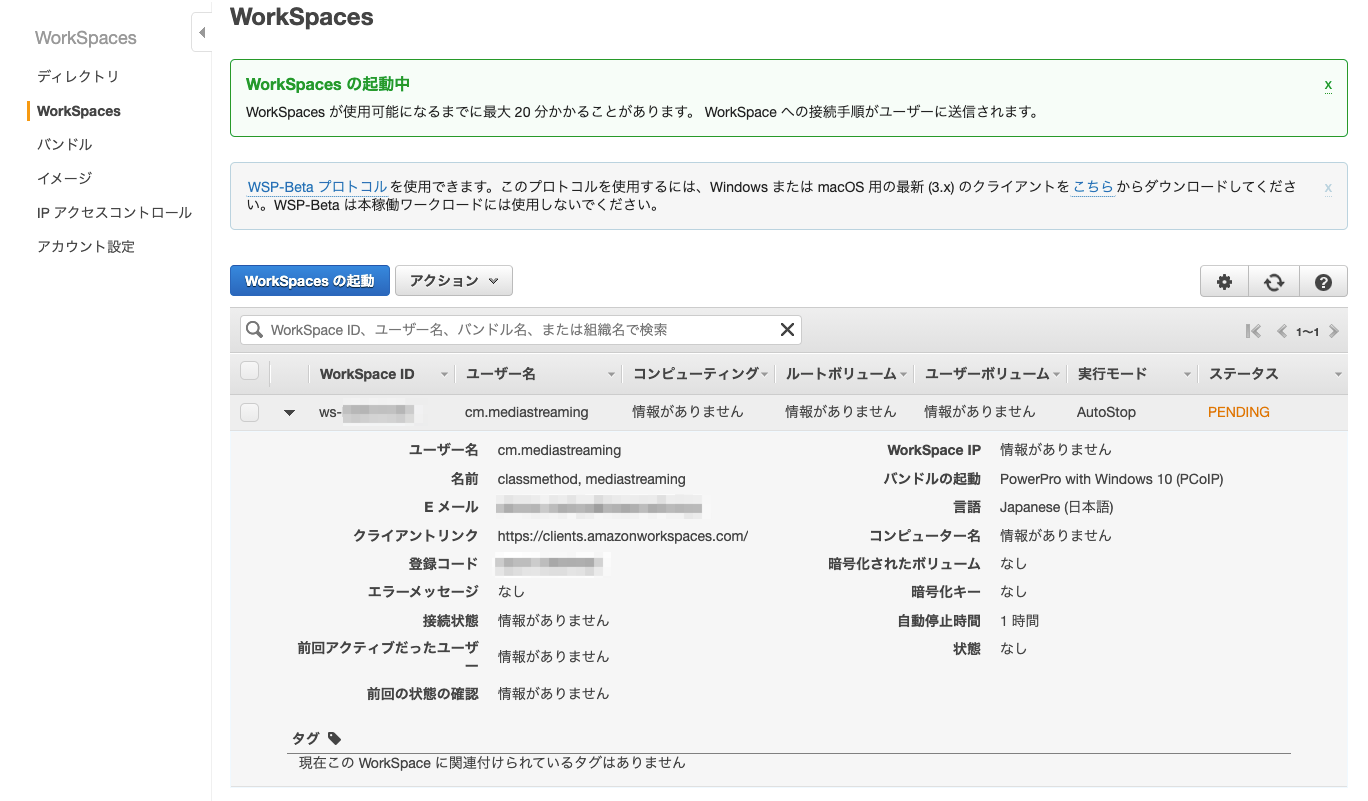Tick the select-all checkbox in header
The image size is (1368, 801).
tap(250, 372)
